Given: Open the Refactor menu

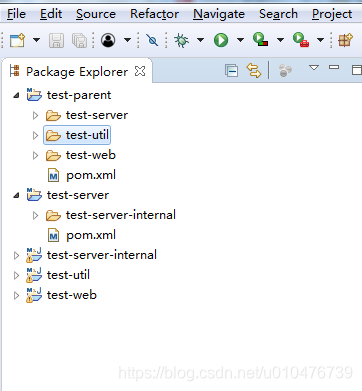Looking at the screenshot, I should (154, 14).
